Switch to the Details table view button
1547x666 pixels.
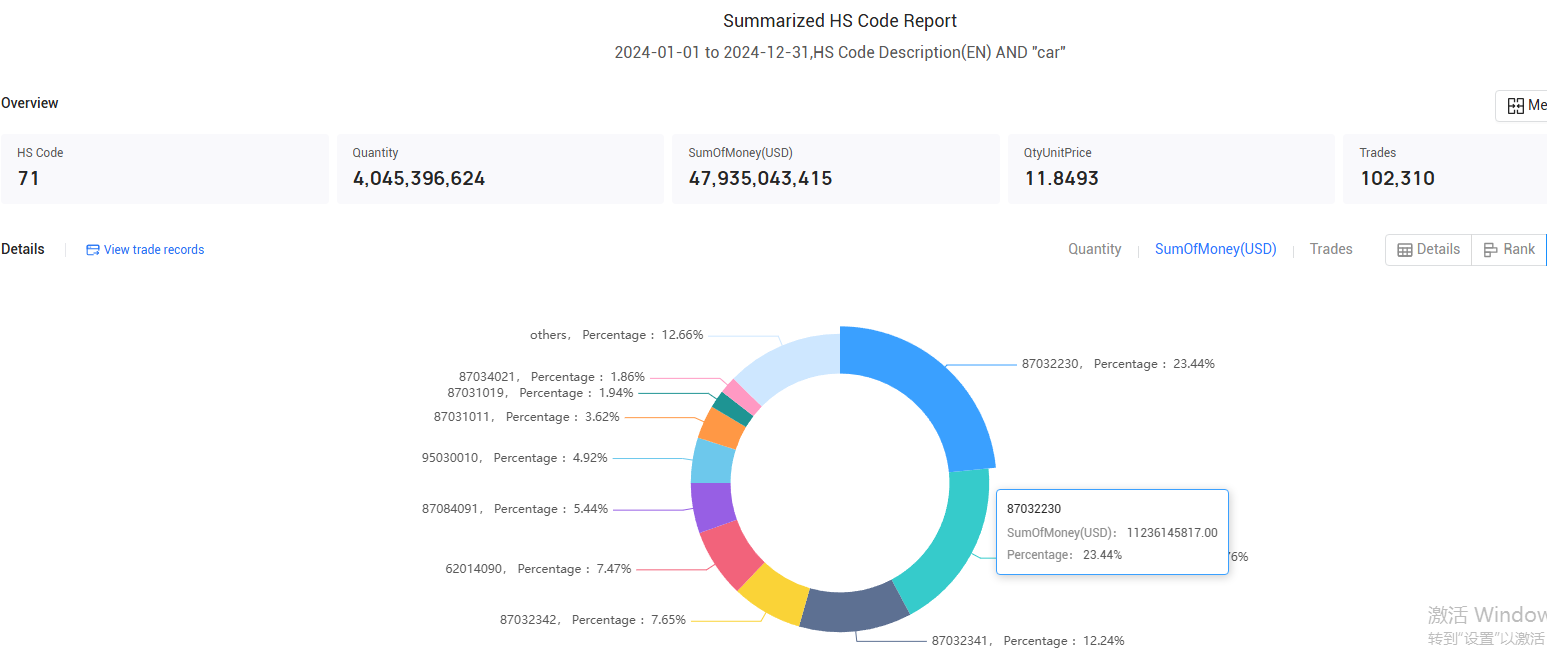coord(1428,249)
